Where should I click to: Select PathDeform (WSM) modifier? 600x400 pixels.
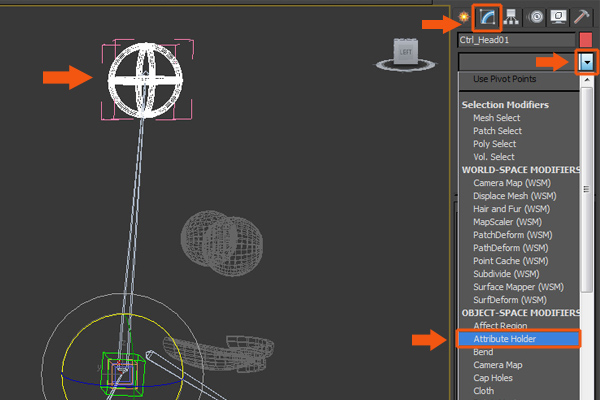(510, 248)
